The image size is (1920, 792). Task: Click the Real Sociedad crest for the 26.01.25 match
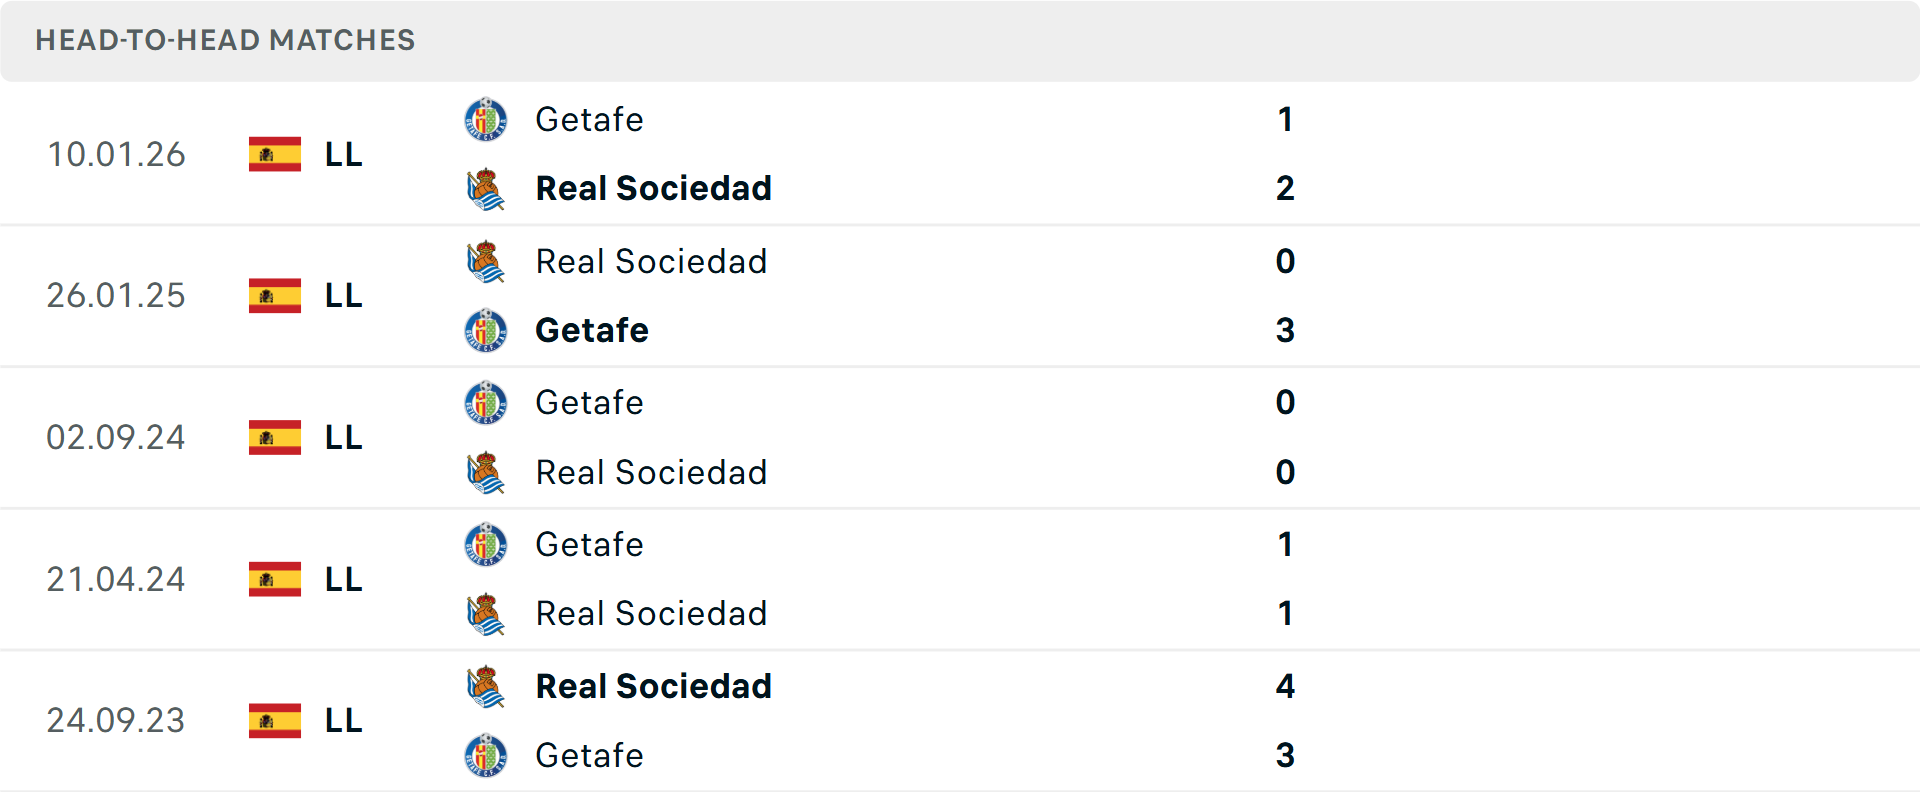(486, 261)
